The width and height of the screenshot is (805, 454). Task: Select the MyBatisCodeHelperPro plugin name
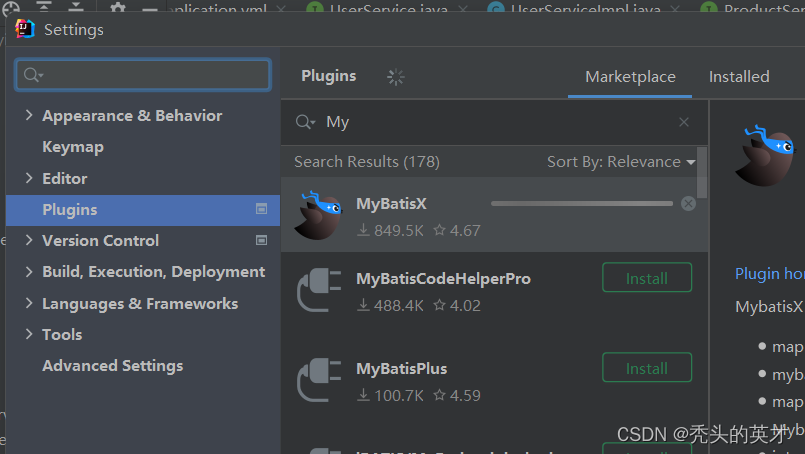pos(444,279)
